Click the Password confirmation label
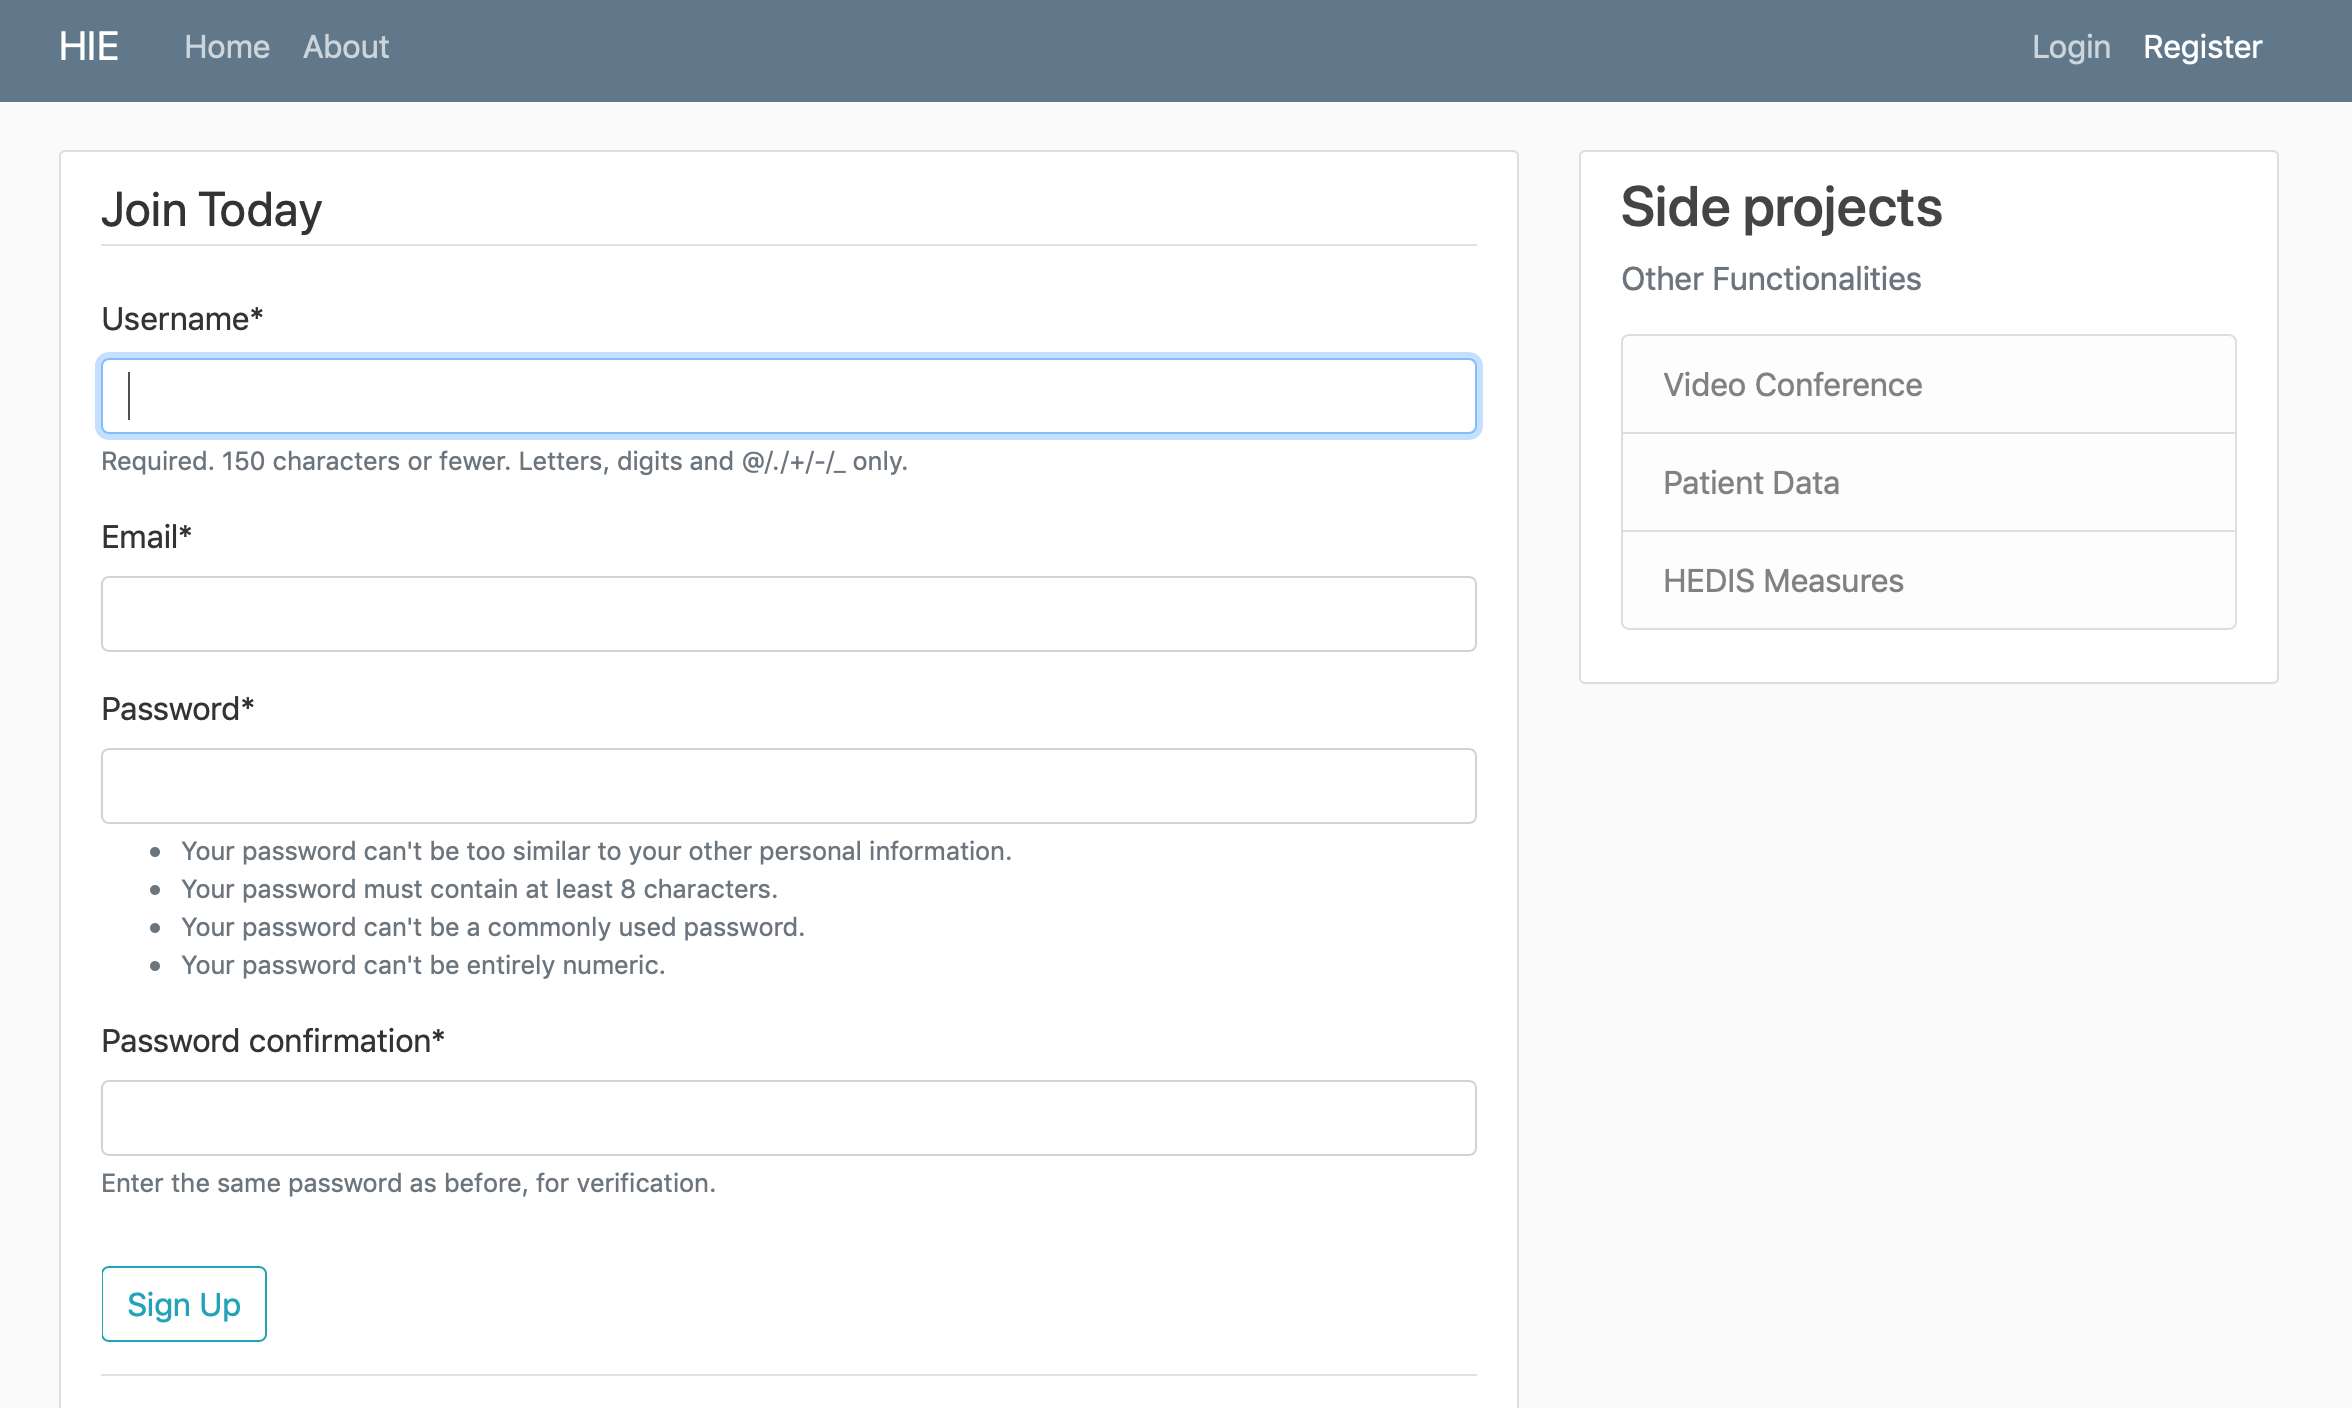The image size is (2352, 1408). point(272,1041)
